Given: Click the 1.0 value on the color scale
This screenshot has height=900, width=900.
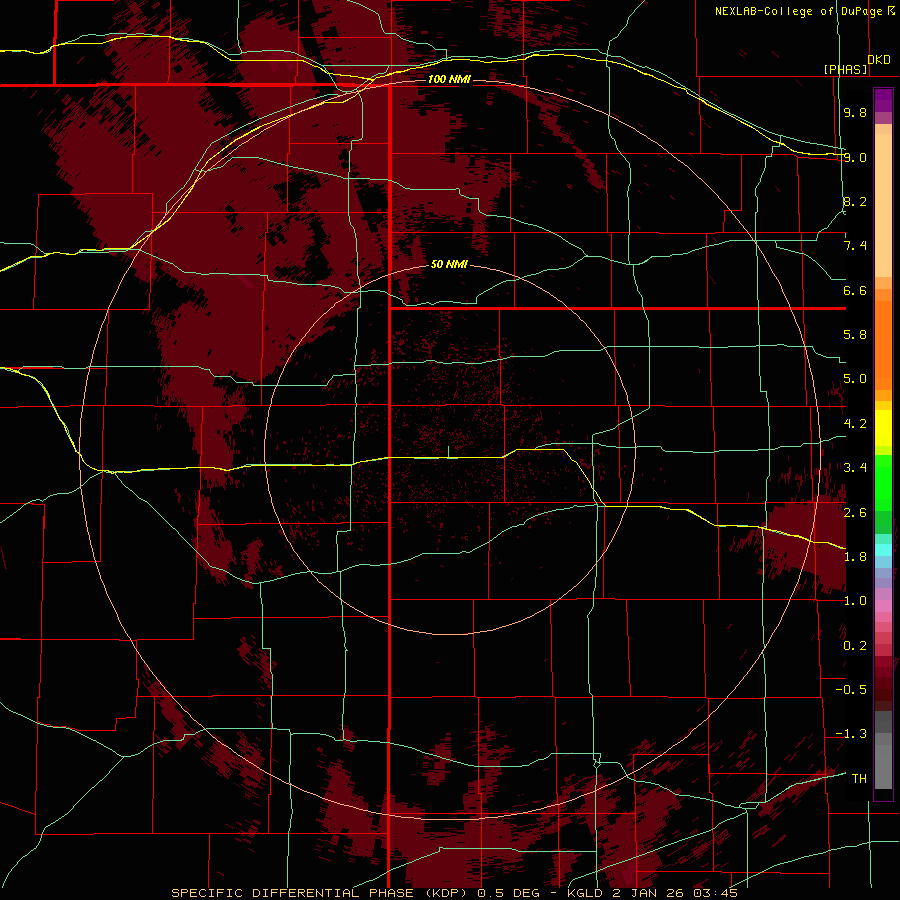Looking at the screenshot, I should tap(855, 601).
